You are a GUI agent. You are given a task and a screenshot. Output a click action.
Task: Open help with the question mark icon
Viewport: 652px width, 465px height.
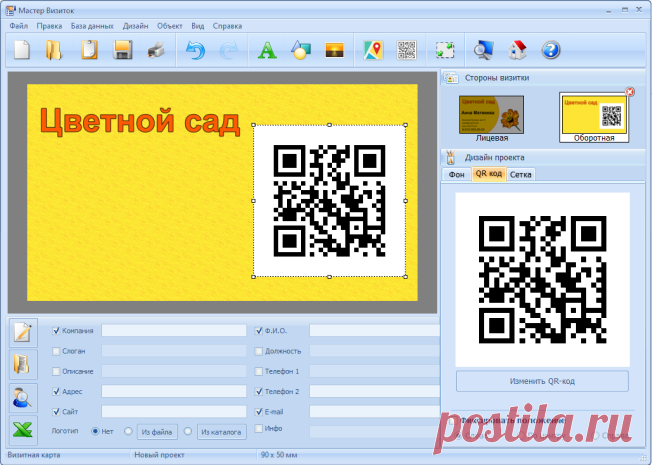tap(550, 49)
